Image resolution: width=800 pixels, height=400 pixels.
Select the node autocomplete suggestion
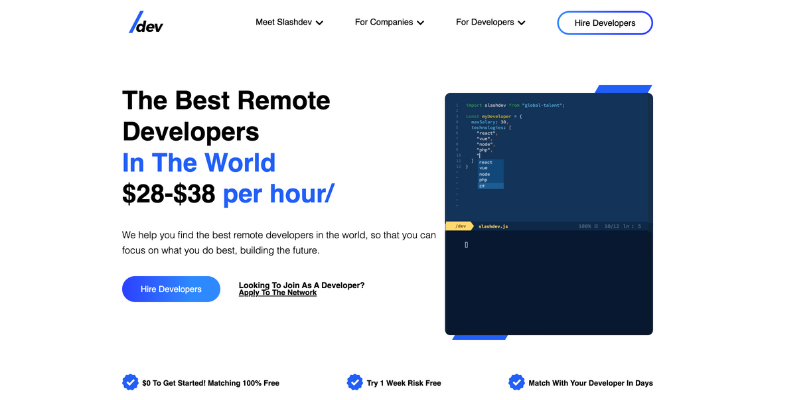point(491,174)
